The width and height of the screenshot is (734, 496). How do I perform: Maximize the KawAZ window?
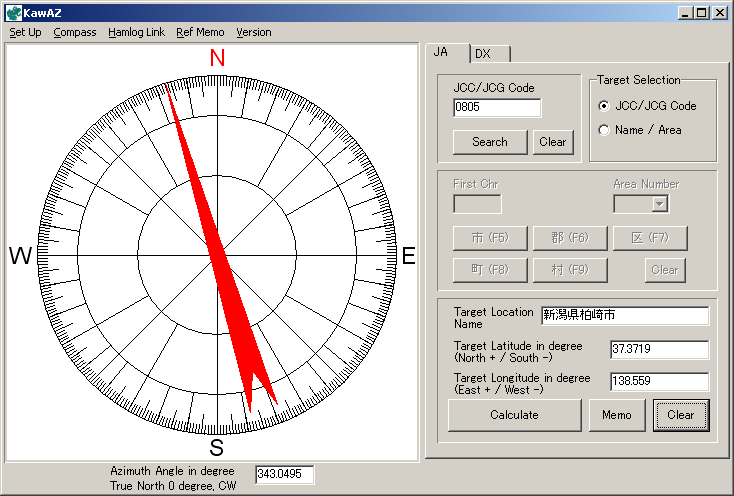[702, 13]
